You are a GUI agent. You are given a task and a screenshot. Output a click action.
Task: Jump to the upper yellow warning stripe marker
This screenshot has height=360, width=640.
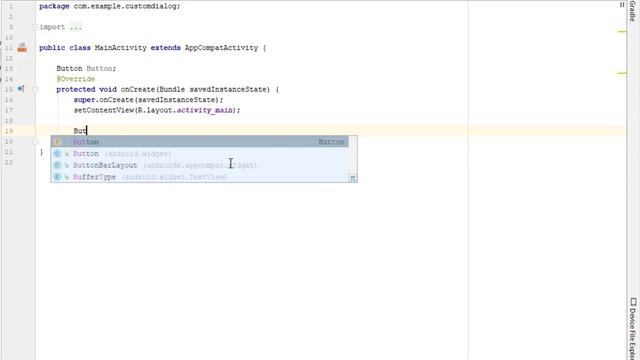[622, 31]
